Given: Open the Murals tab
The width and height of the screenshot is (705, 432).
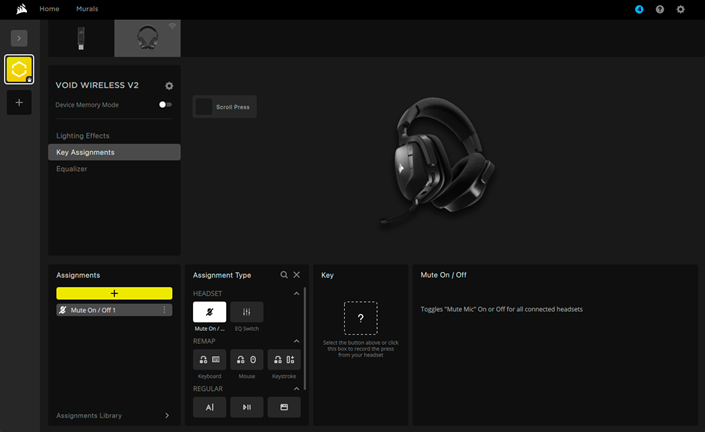Looking at the screenshot, I should tap(87, 9).
